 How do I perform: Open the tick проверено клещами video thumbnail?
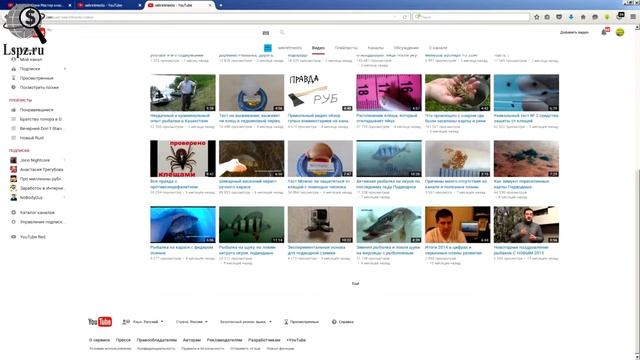click(x=182, y=158)
